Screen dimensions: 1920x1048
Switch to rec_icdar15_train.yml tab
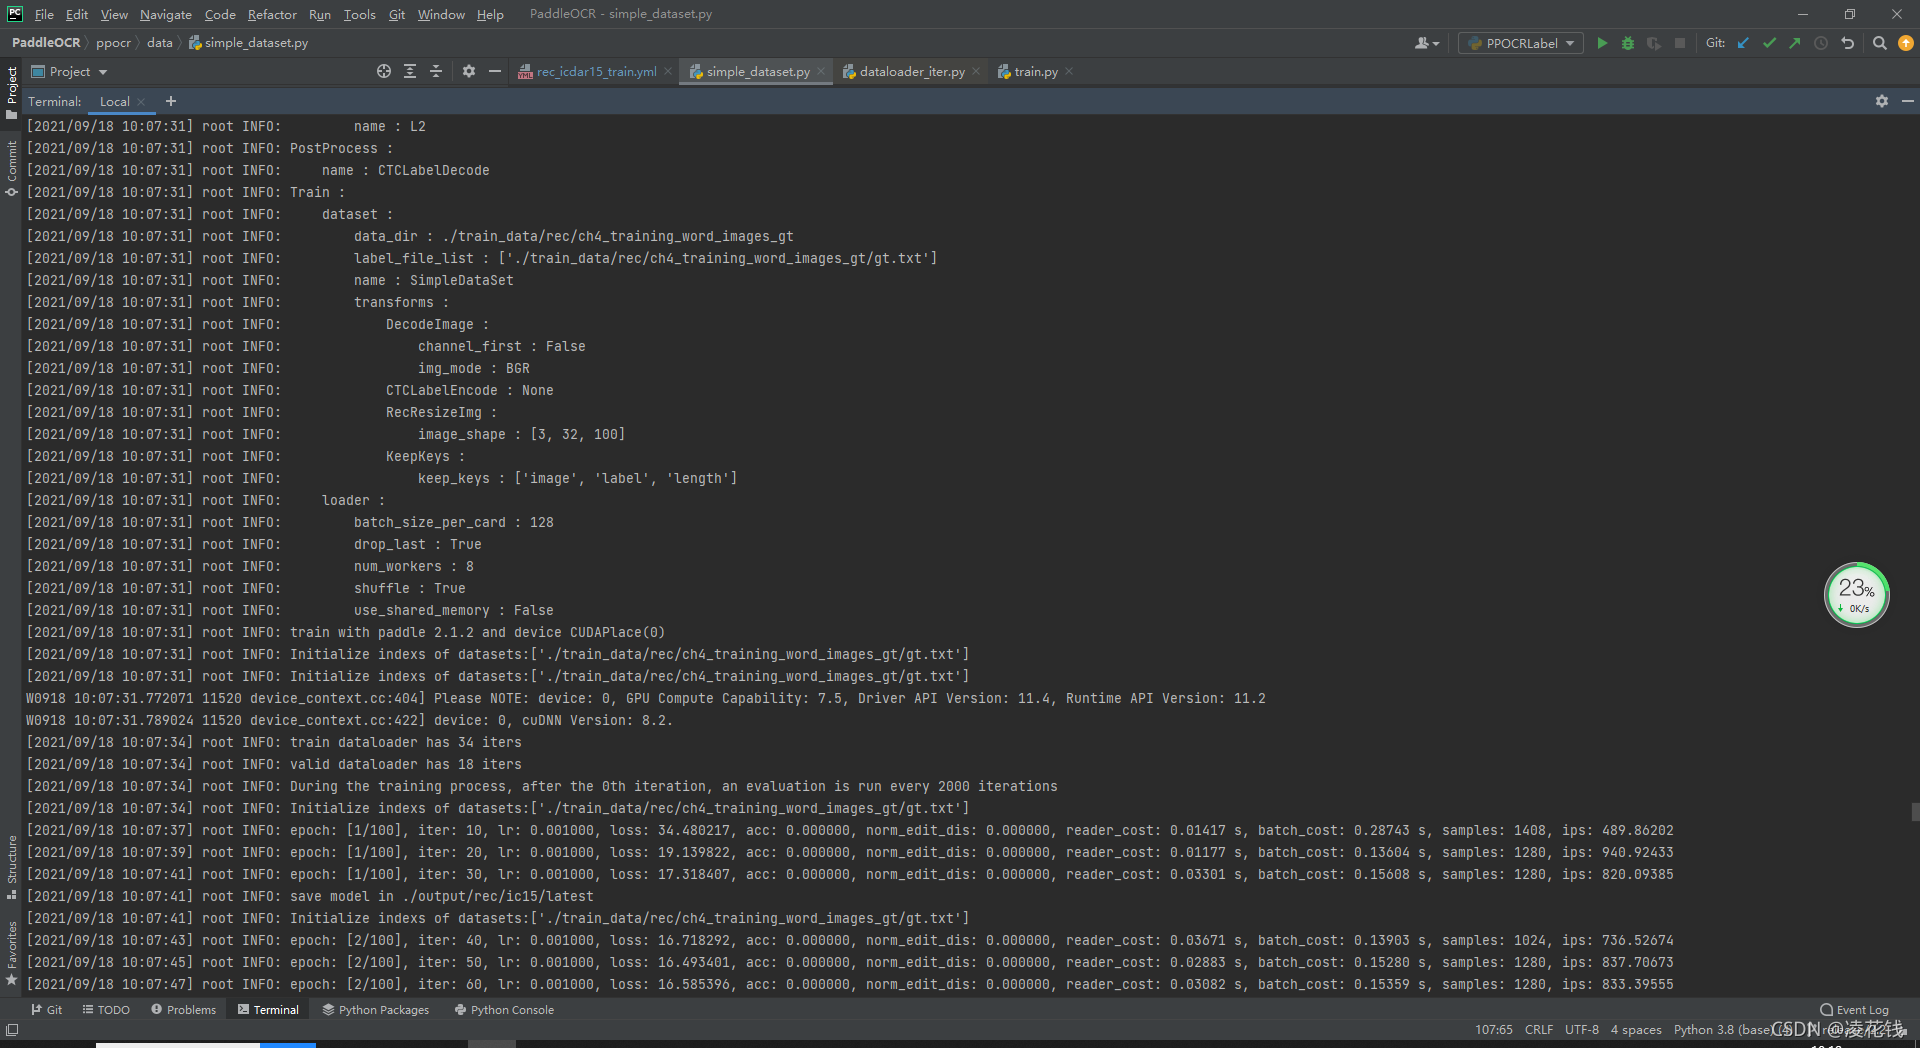pos(596,71)
